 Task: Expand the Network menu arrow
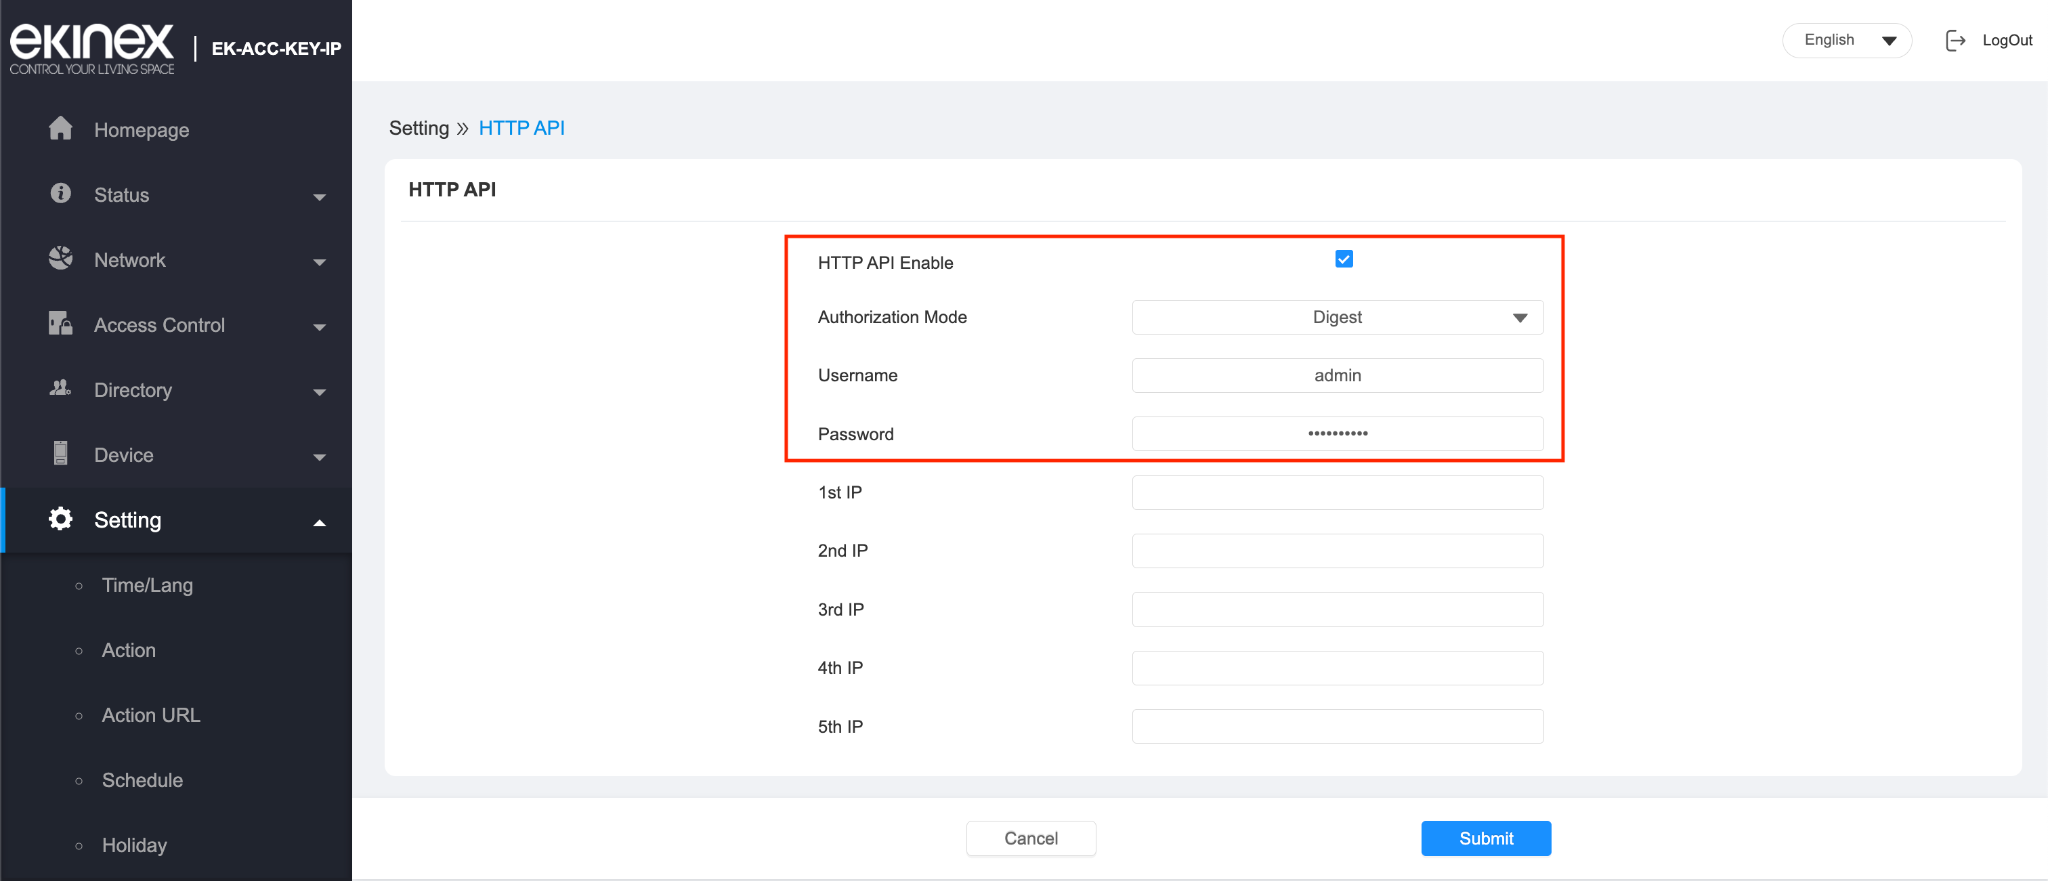pyautogui.click(x=320, y=262)
